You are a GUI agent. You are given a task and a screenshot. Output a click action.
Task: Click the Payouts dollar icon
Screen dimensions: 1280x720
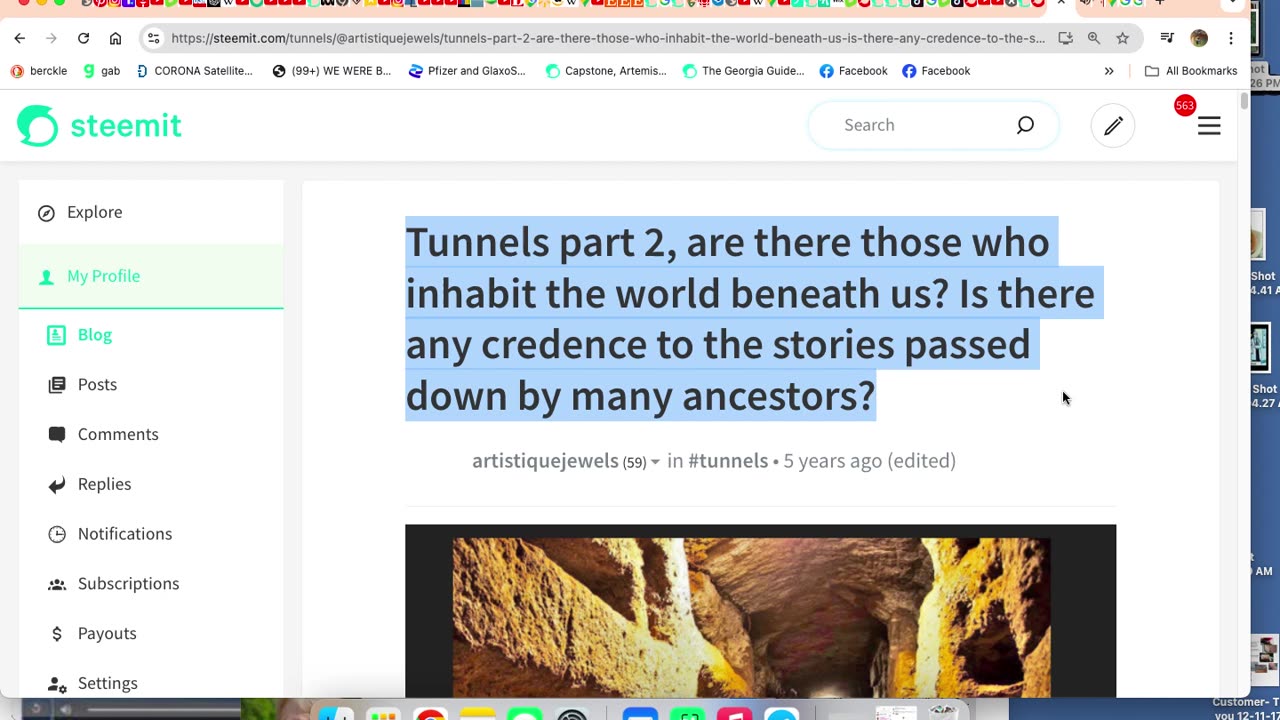(57, 634)
